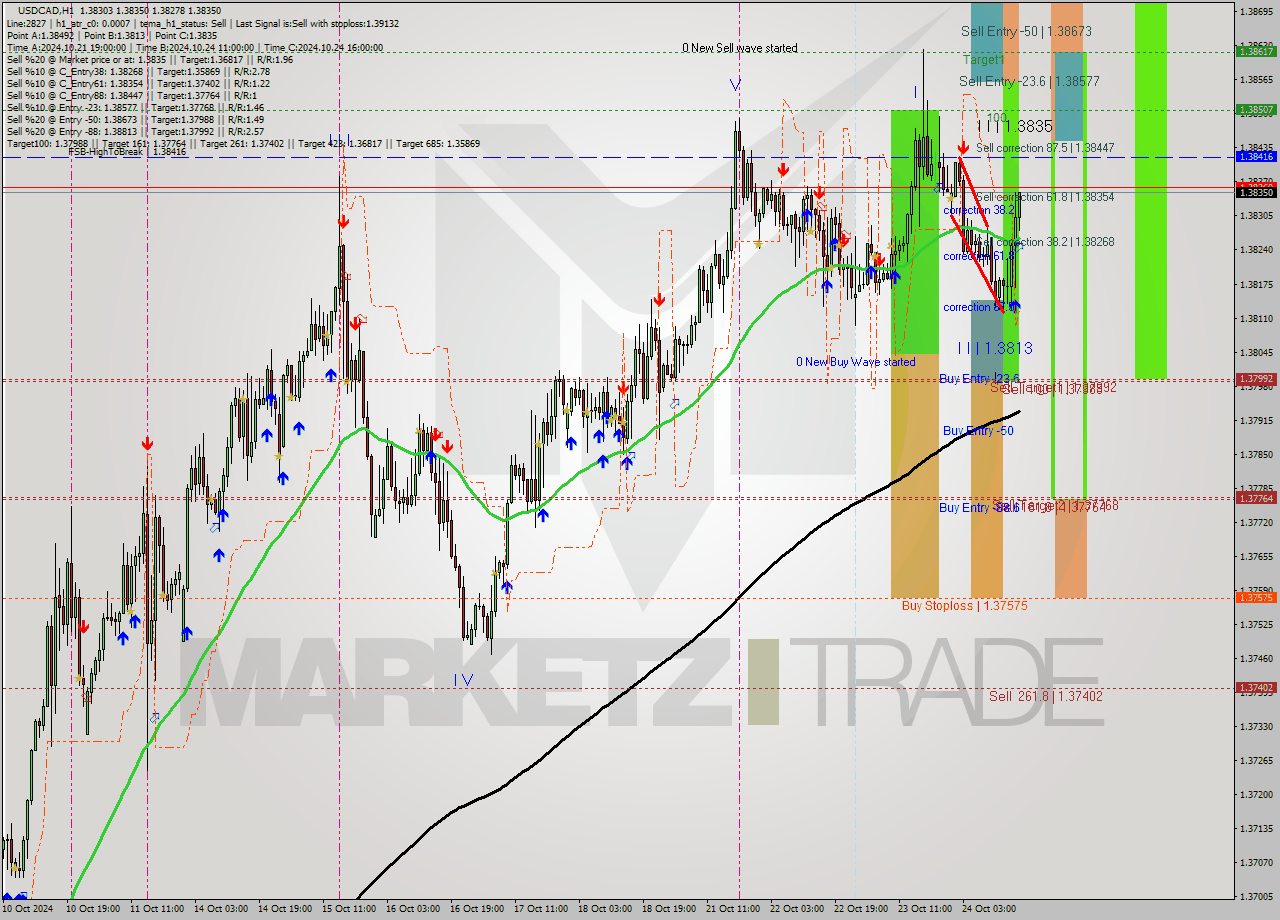Click the '15 Oct 11:00' time axis label
Viewport: 1280px width, 920px height.
(350, 909)
